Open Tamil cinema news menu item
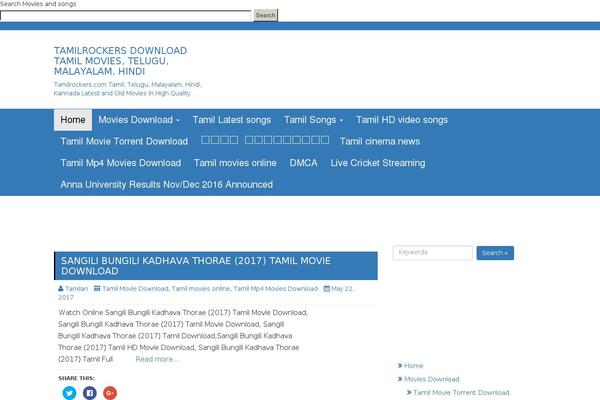The image size is (600, 400). pyautogui.click(x=380, y=141)
